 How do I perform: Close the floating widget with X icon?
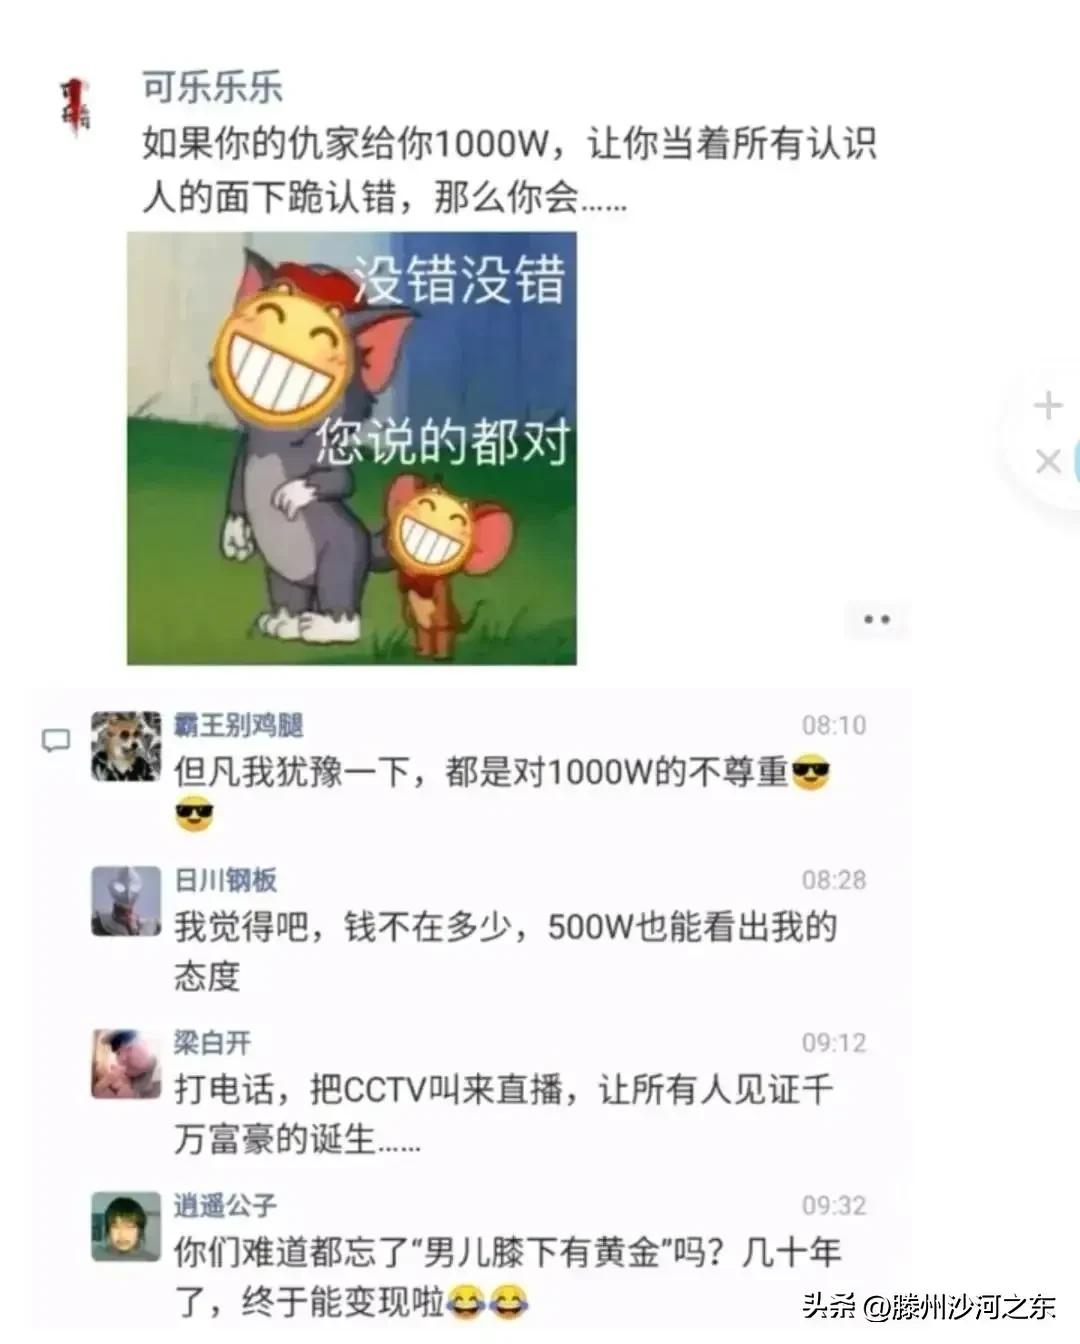coord(1048,461)
